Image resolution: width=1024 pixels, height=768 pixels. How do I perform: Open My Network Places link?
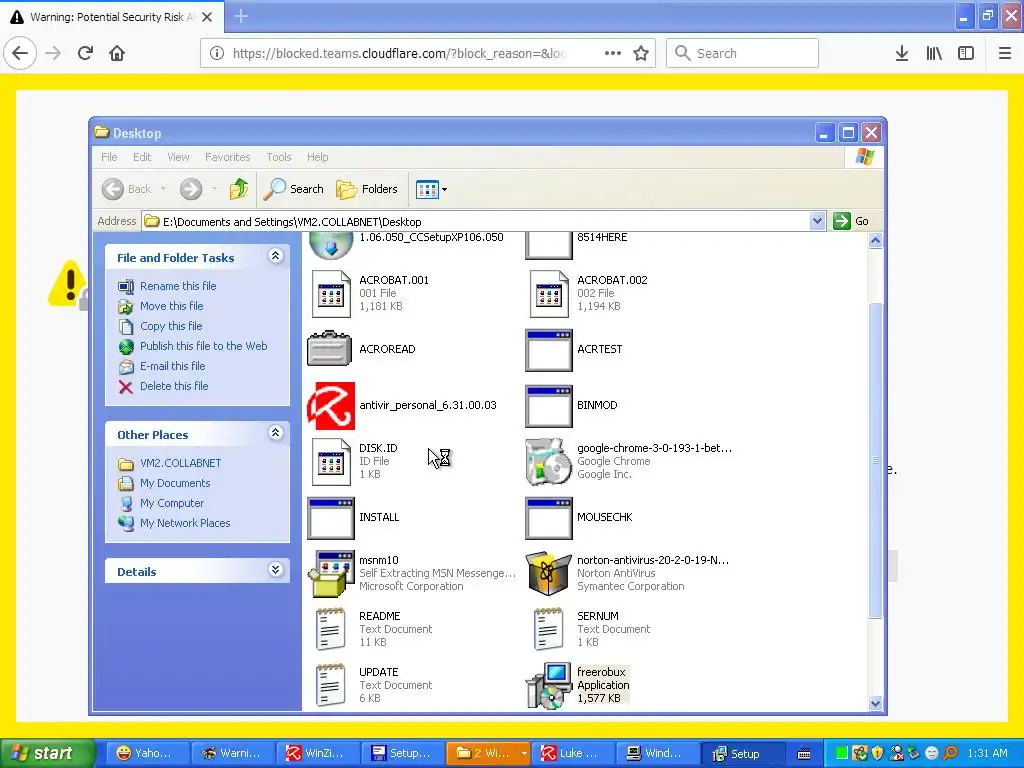(185, 523)
